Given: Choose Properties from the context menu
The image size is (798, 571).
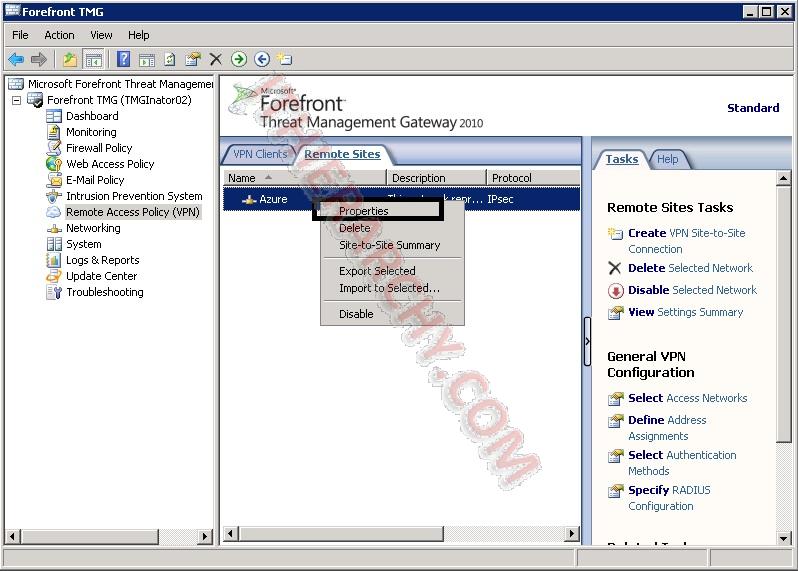Looking at the screenshot, I should click(x=364, y=211).
